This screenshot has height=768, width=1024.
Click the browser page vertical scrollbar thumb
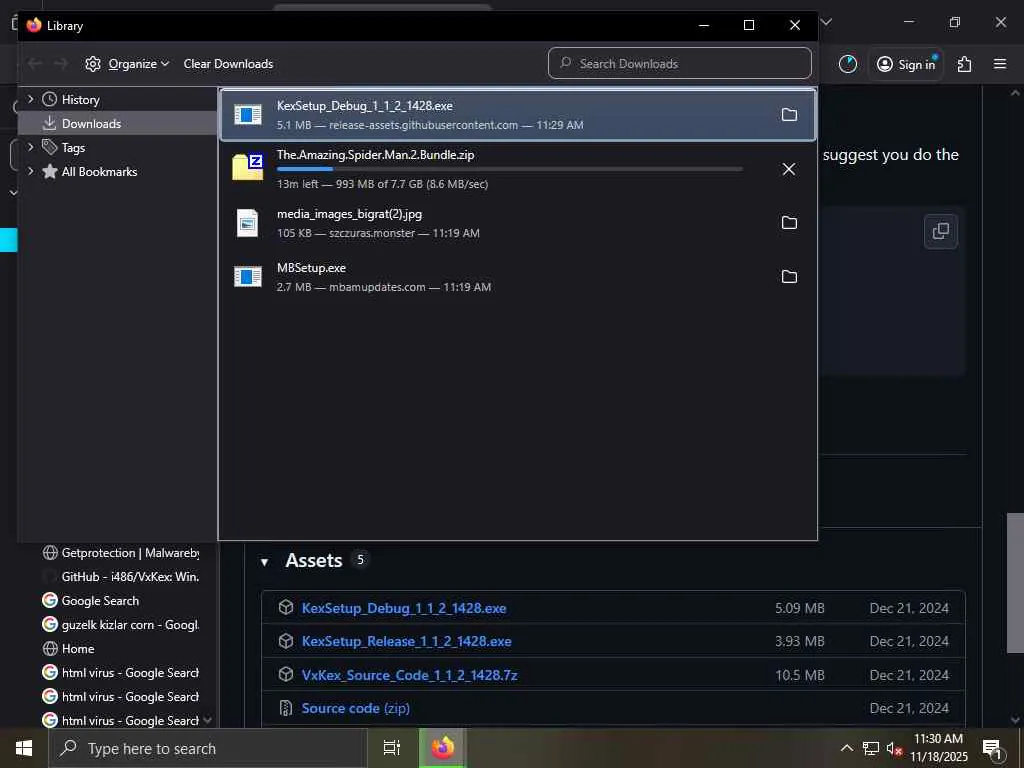tap(1015, 583)
